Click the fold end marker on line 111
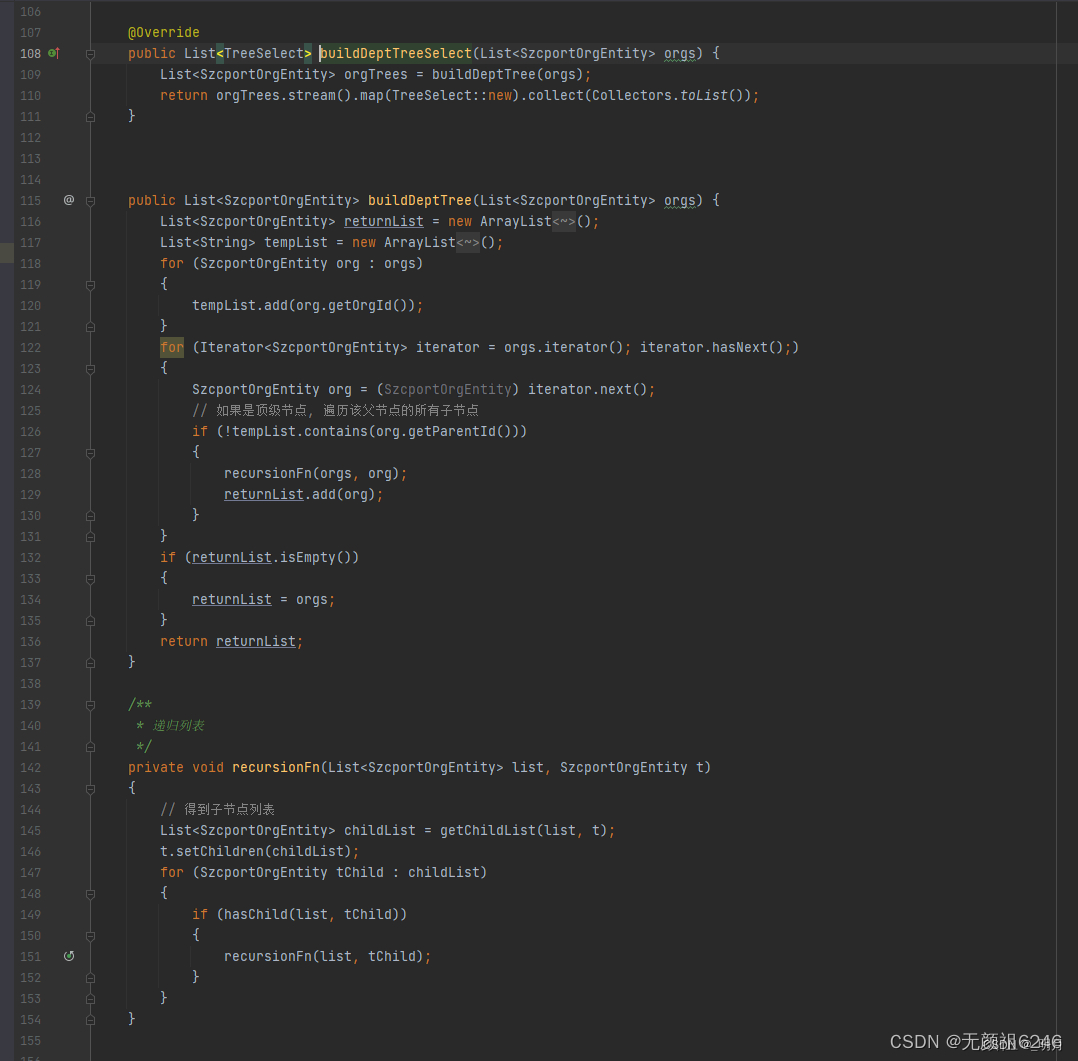 (90, 117)
